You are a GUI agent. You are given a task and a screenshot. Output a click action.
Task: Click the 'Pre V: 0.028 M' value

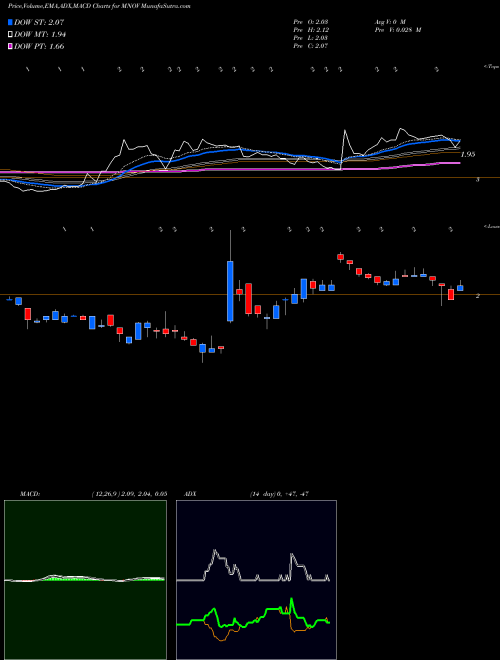click(x=397, y=30)
